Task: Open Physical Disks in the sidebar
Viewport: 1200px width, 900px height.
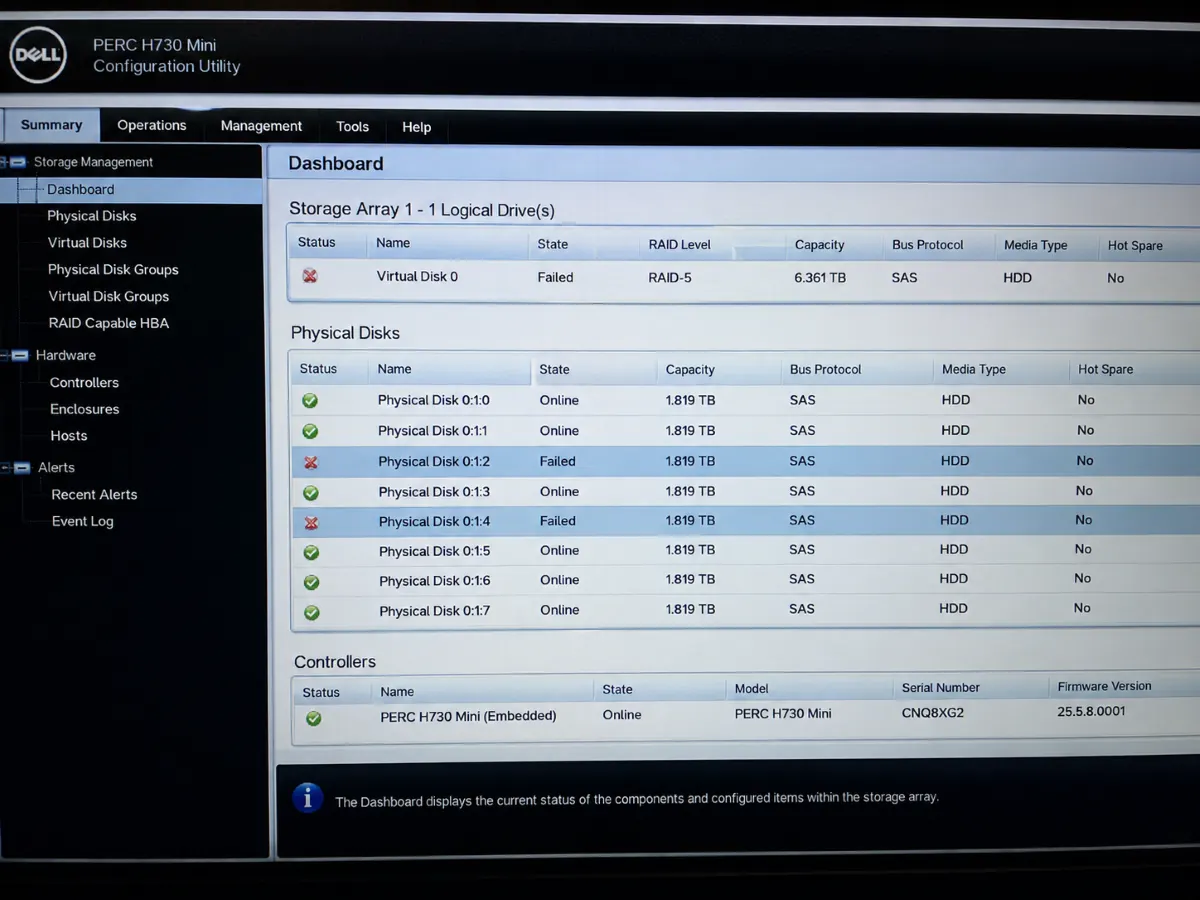Action: (92, 216)
